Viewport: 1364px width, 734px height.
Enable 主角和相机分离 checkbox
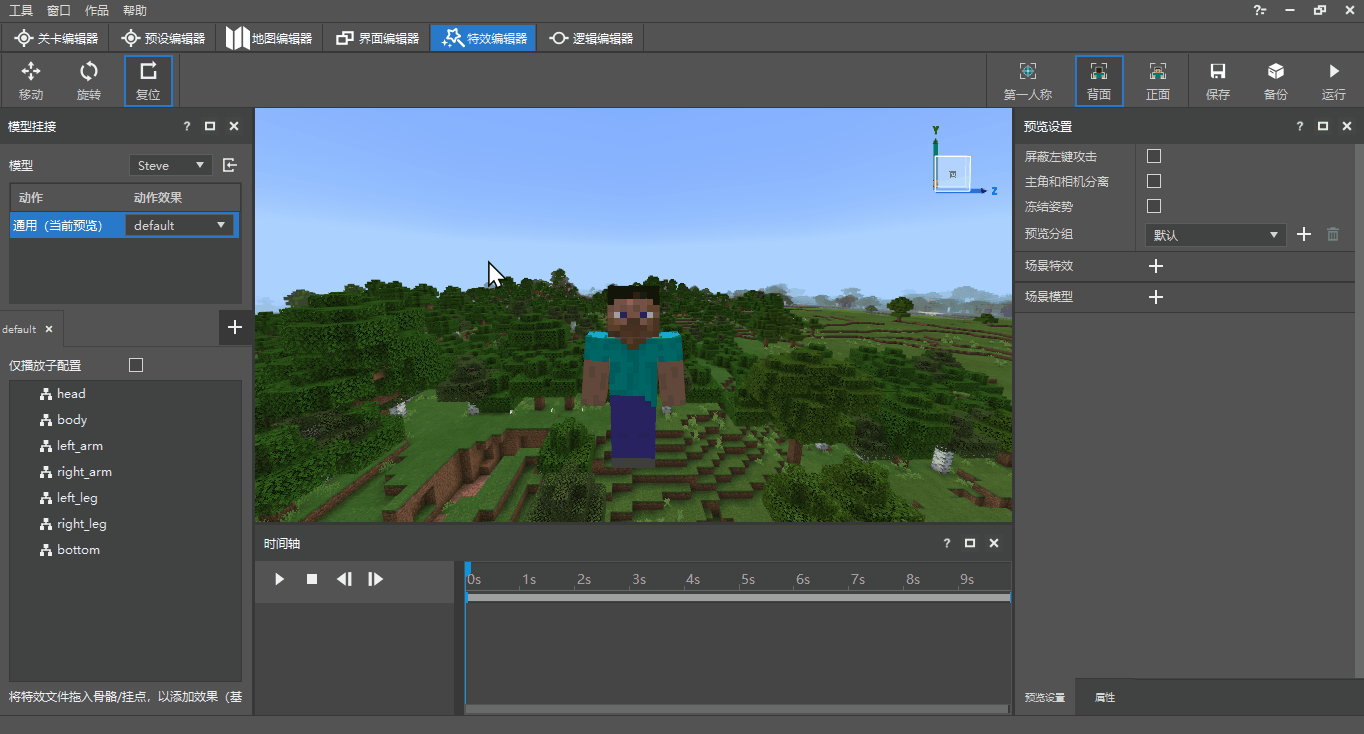1154,181
